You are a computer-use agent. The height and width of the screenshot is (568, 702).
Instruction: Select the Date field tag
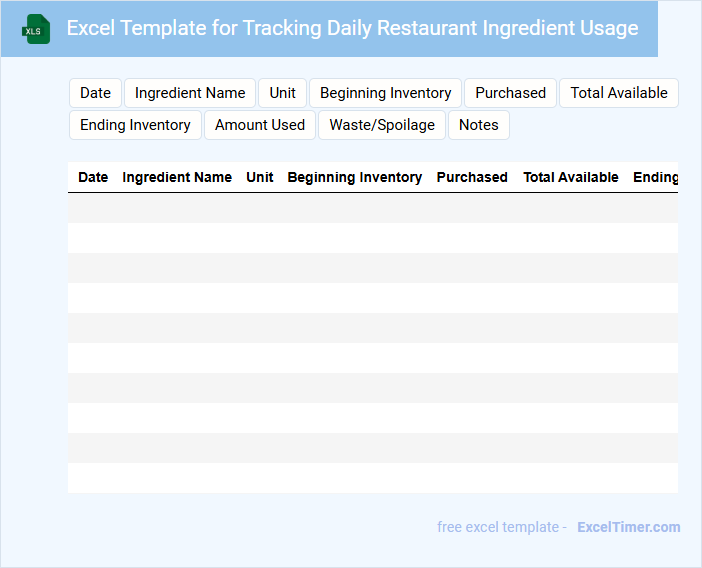tap(95, 93)
